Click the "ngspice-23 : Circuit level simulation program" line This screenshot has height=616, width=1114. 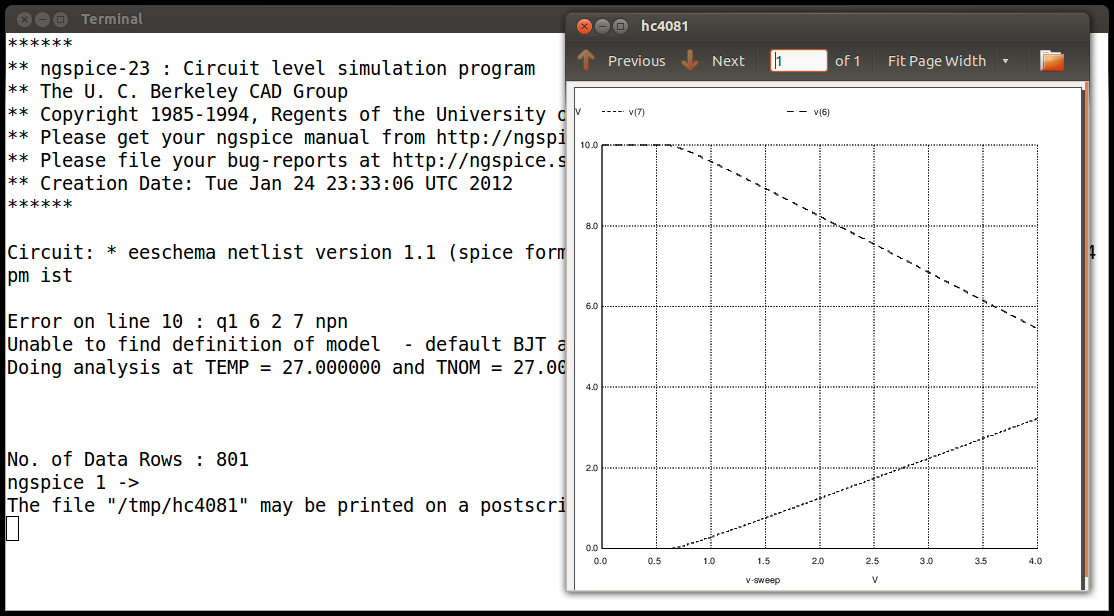point(271,69)
